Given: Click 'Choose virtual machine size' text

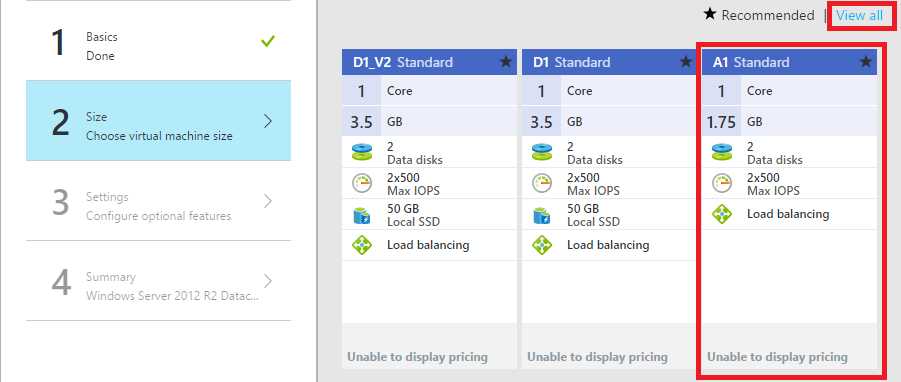Looking at the screenshot, I should [x=159, y=137].
